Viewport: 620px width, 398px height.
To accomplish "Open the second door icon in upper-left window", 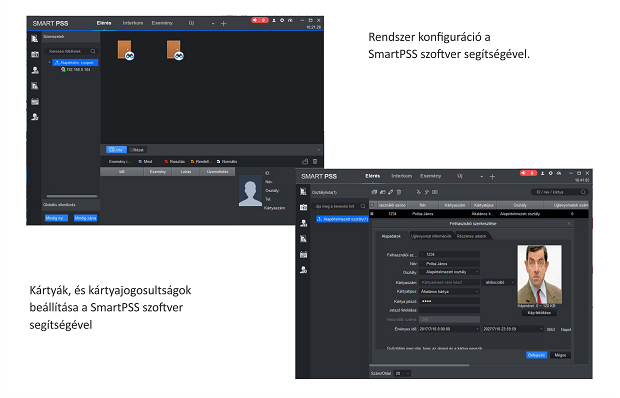I will 174,50.
